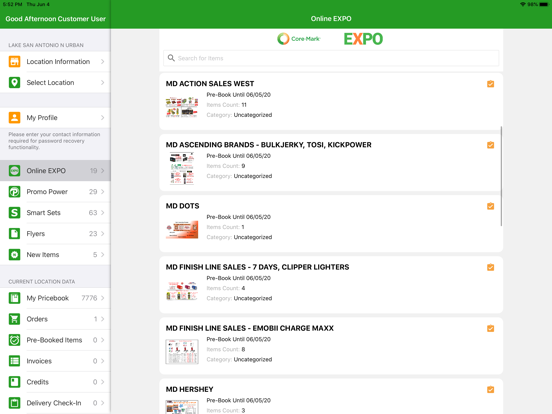Open the Promo Power icon
Viewport: 552px width, 414px height.
pos(14,192)
